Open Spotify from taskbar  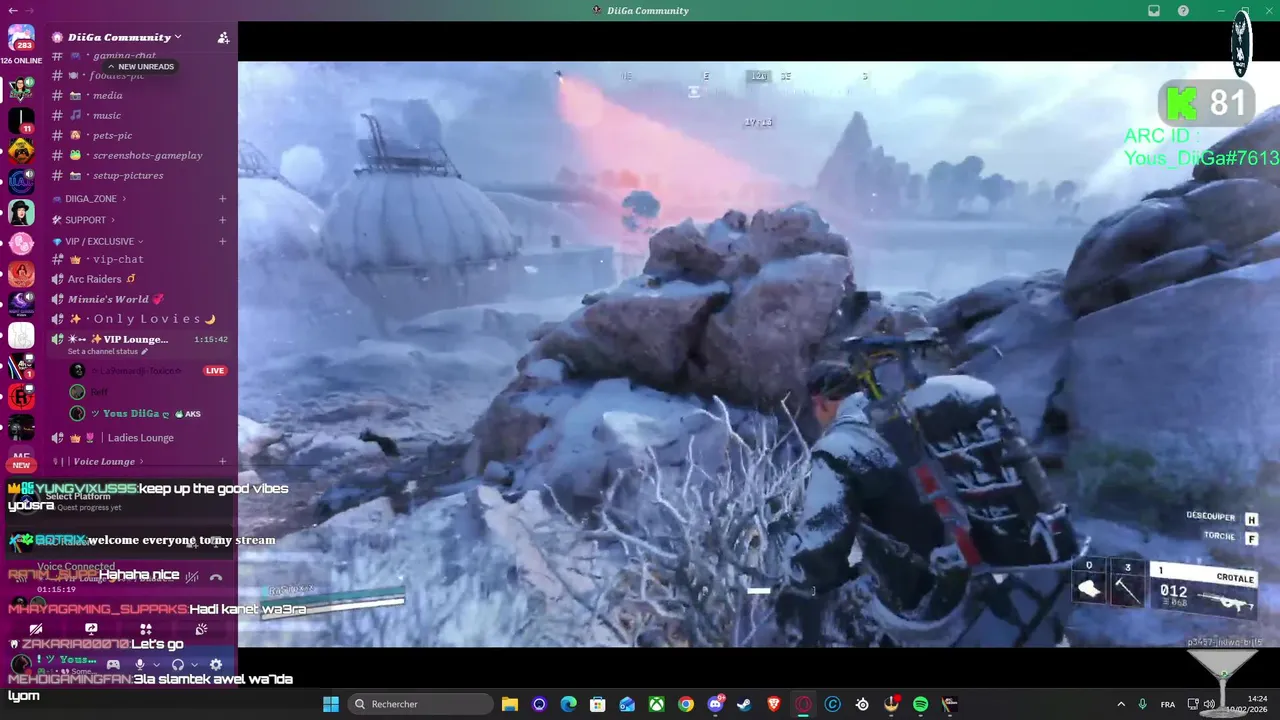(920, 704)
